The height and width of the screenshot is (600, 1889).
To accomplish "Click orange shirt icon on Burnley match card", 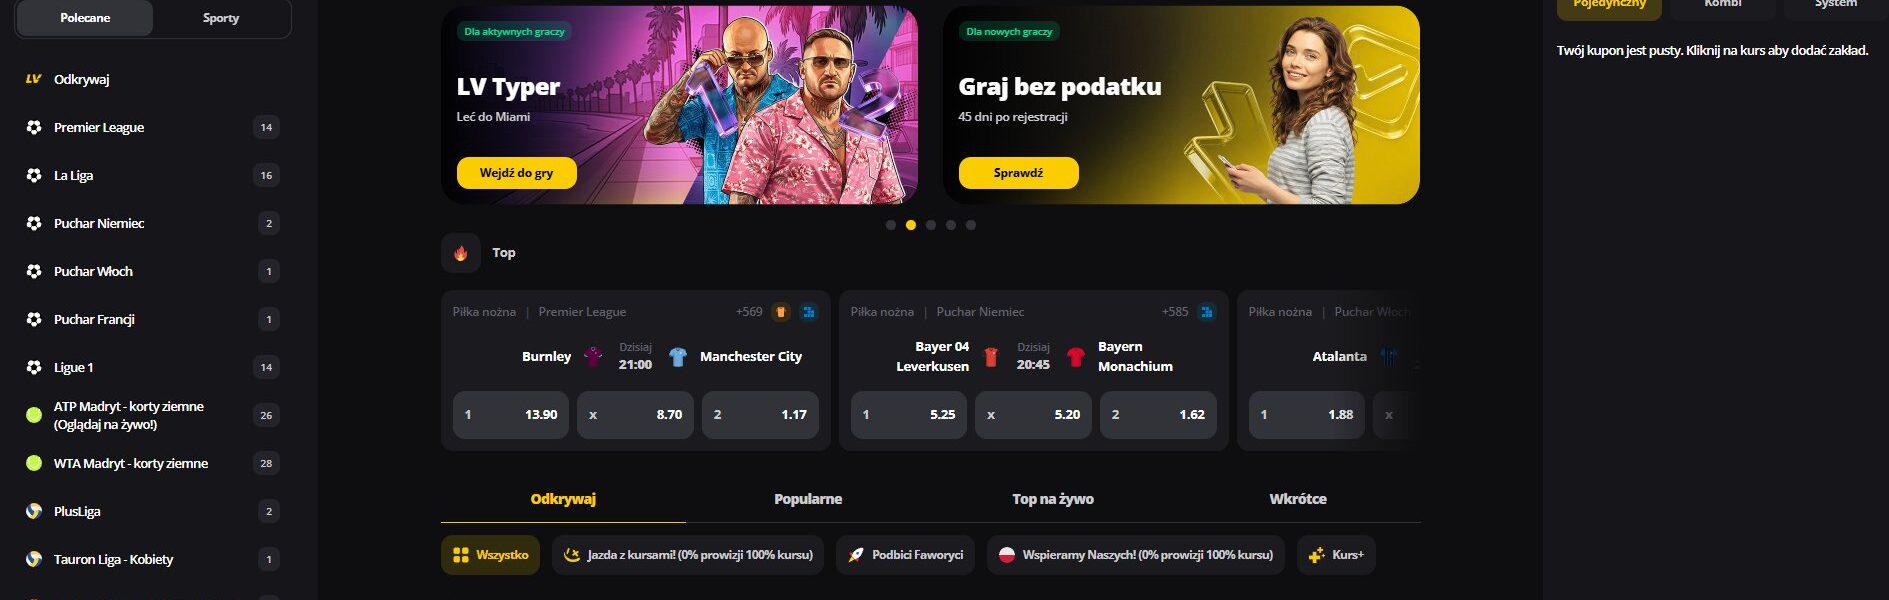I will pos(781,312).
